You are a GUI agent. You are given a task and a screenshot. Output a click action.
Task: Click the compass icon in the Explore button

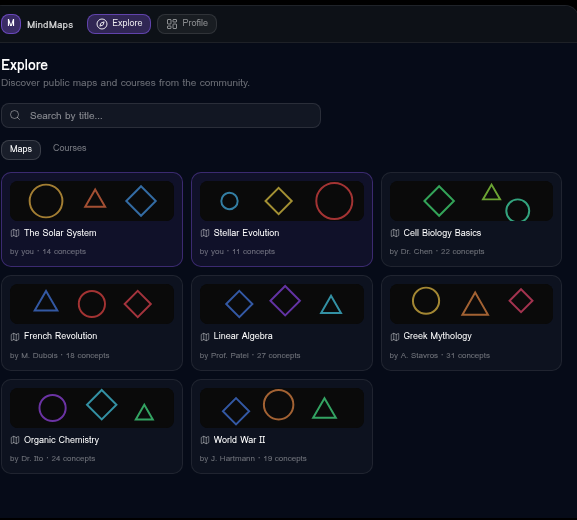click(x=102, y=24)
